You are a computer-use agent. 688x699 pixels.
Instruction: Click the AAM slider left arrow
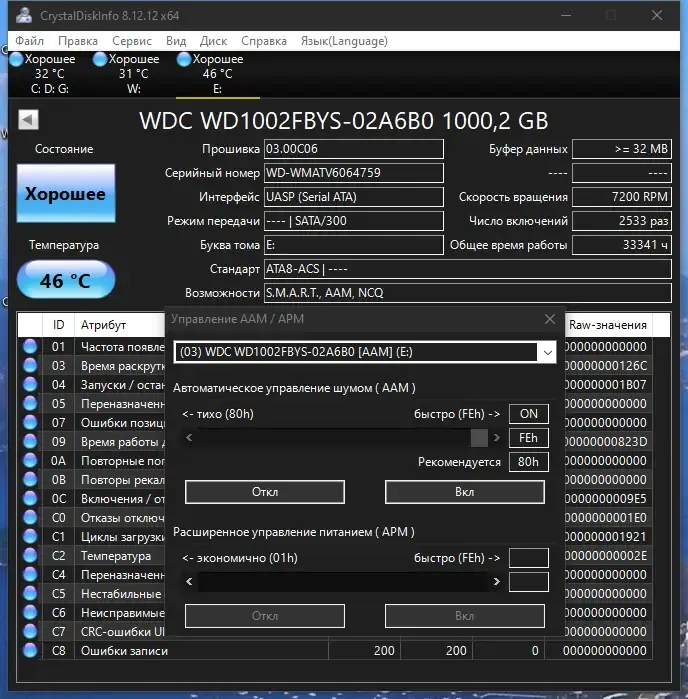(189, 438)
